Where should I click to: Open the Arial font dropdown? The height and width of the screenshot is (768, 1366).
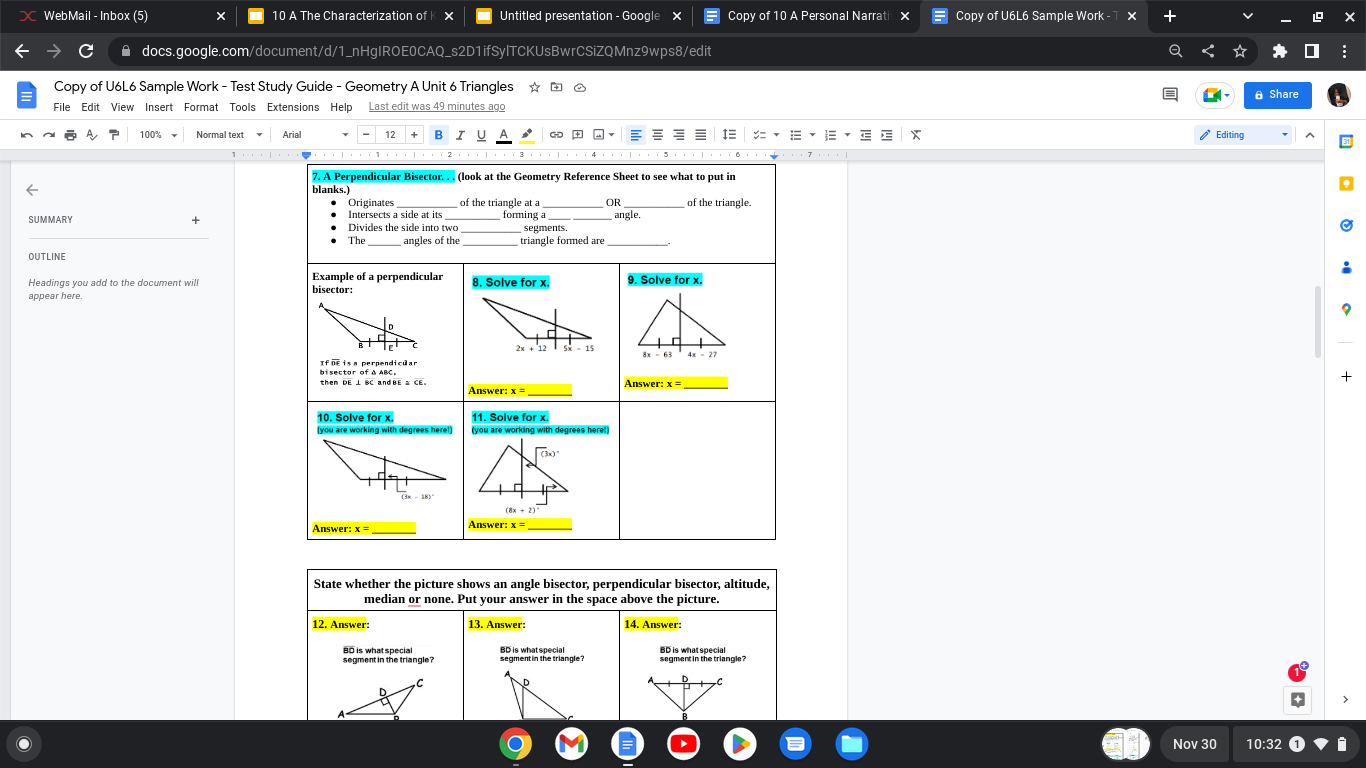pos(315,135)
